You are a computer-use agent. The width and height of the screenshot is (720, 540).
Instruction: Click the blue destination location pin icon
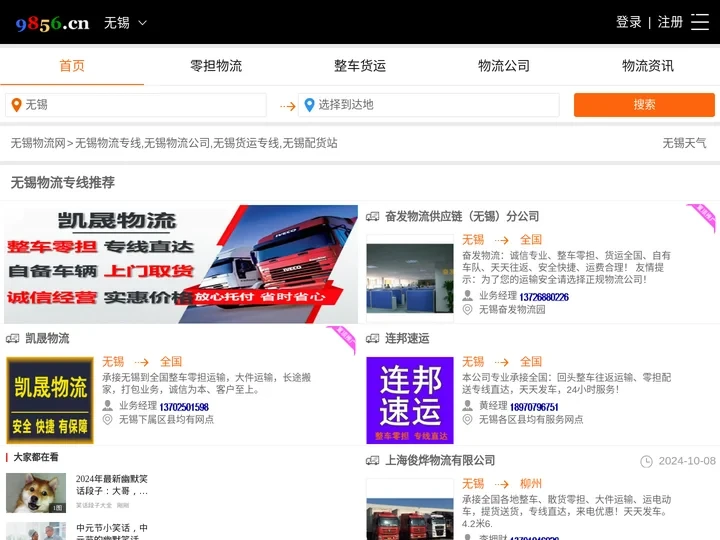pyautogui.click(x=309, y=105)
